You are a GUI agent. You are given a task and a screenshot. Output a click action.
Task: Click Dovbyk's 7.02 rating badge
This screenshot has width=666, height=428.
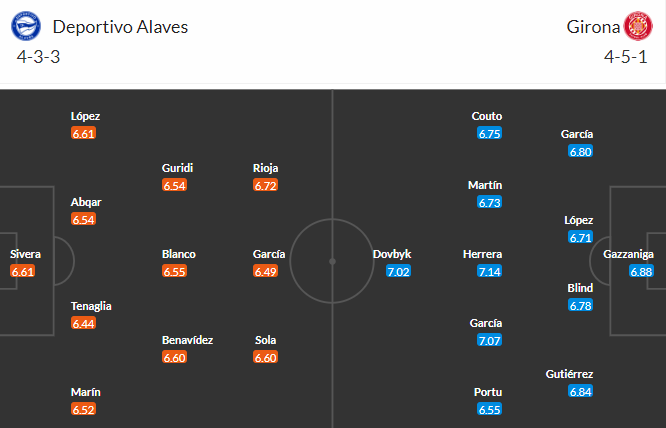pos(398,271)
